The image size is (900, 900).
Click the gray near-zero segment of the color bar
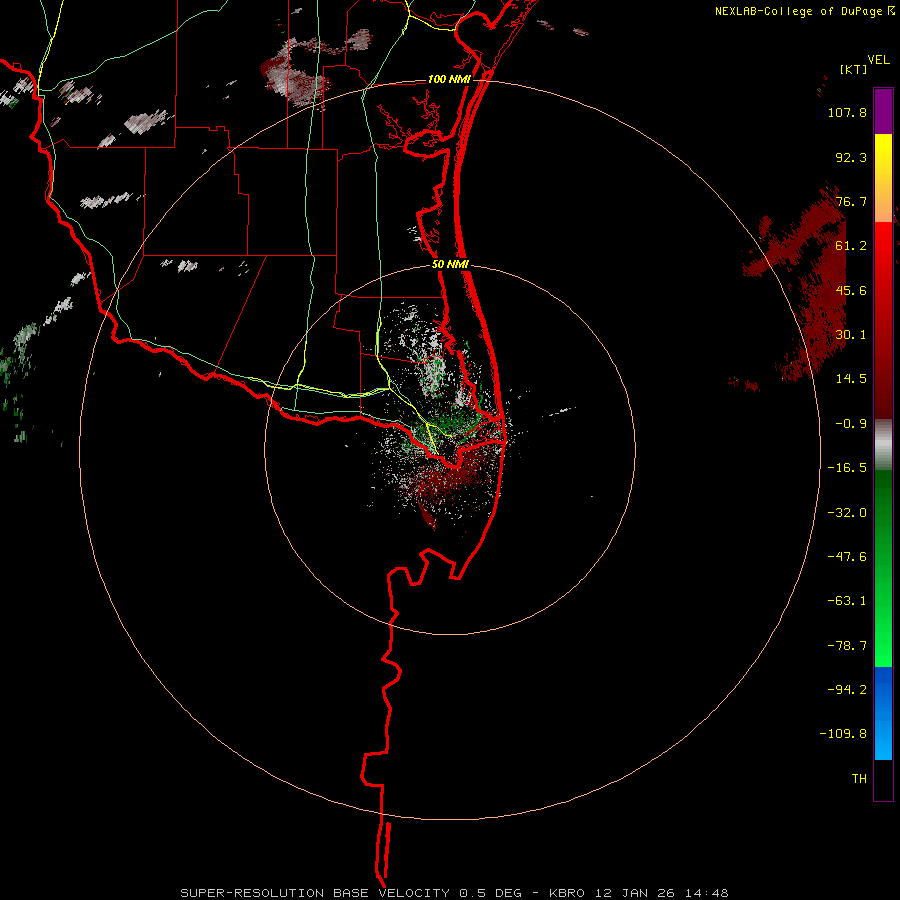click(x=883, y=445)
